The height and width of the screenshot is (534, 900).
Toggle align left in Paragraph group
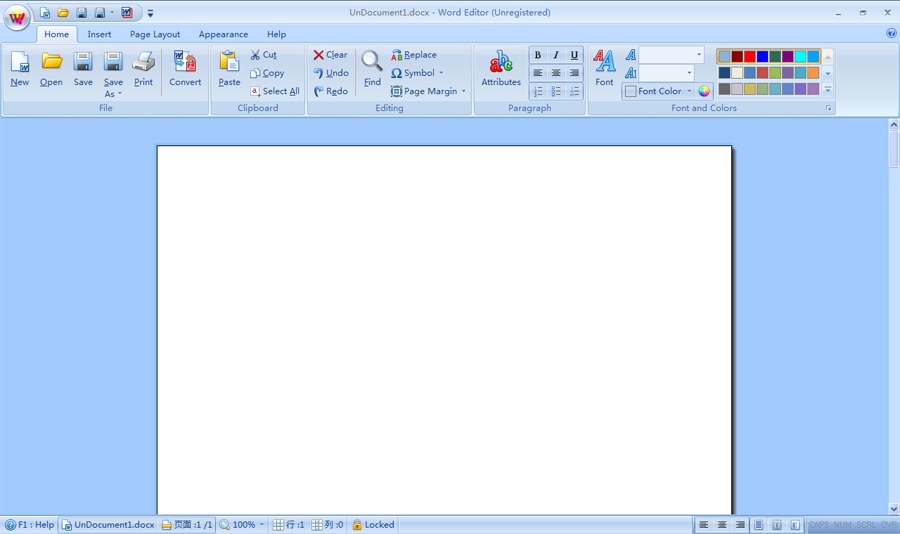tap(538, 73)
